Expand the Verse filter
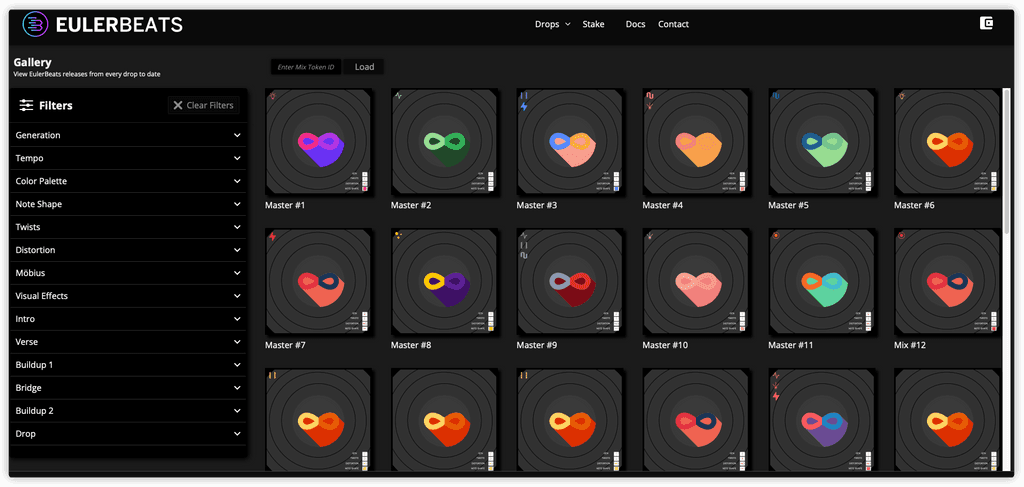The width and height of the screenshot is (1024, 487). coord(129,342)
